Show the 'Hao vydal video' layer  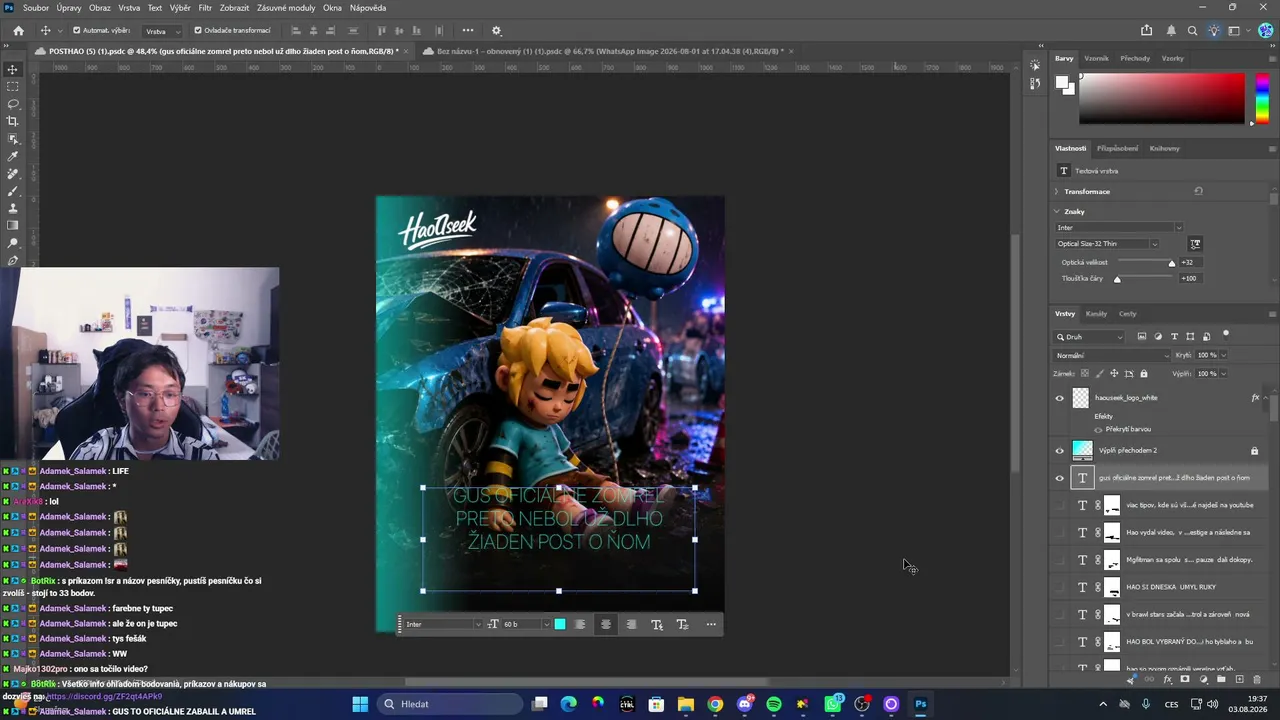1060,533
